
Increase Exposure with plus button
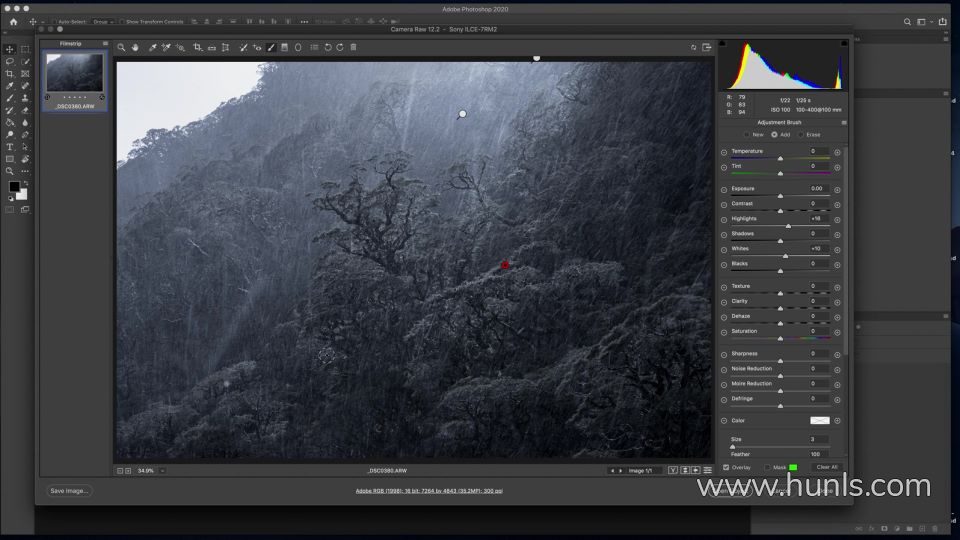coord(837,190)
